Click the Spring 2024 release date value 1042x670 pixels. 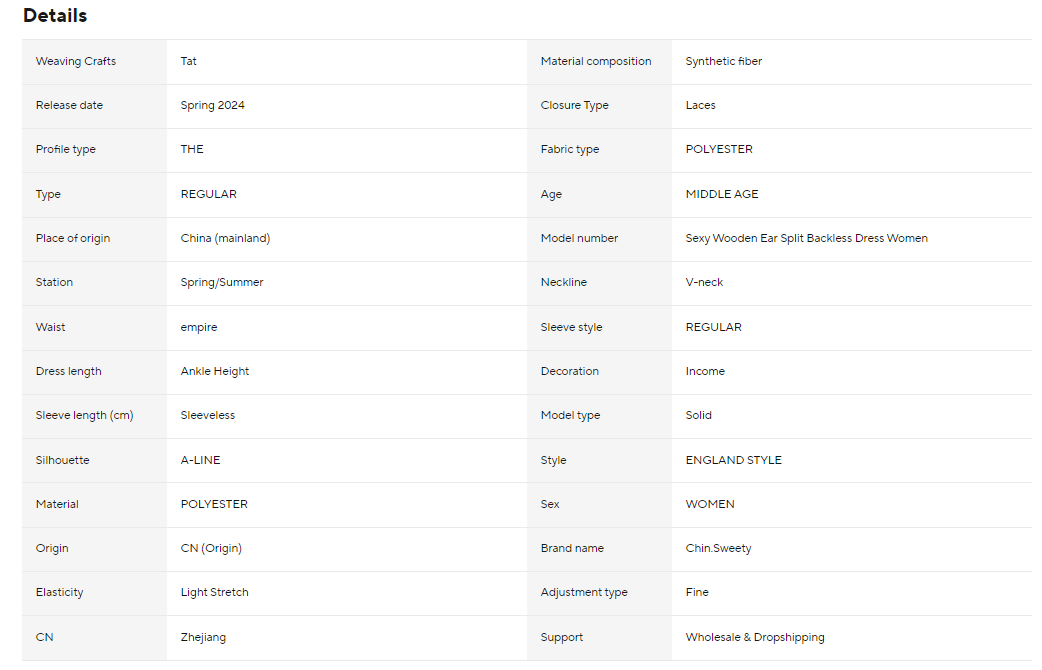point(213,106)
